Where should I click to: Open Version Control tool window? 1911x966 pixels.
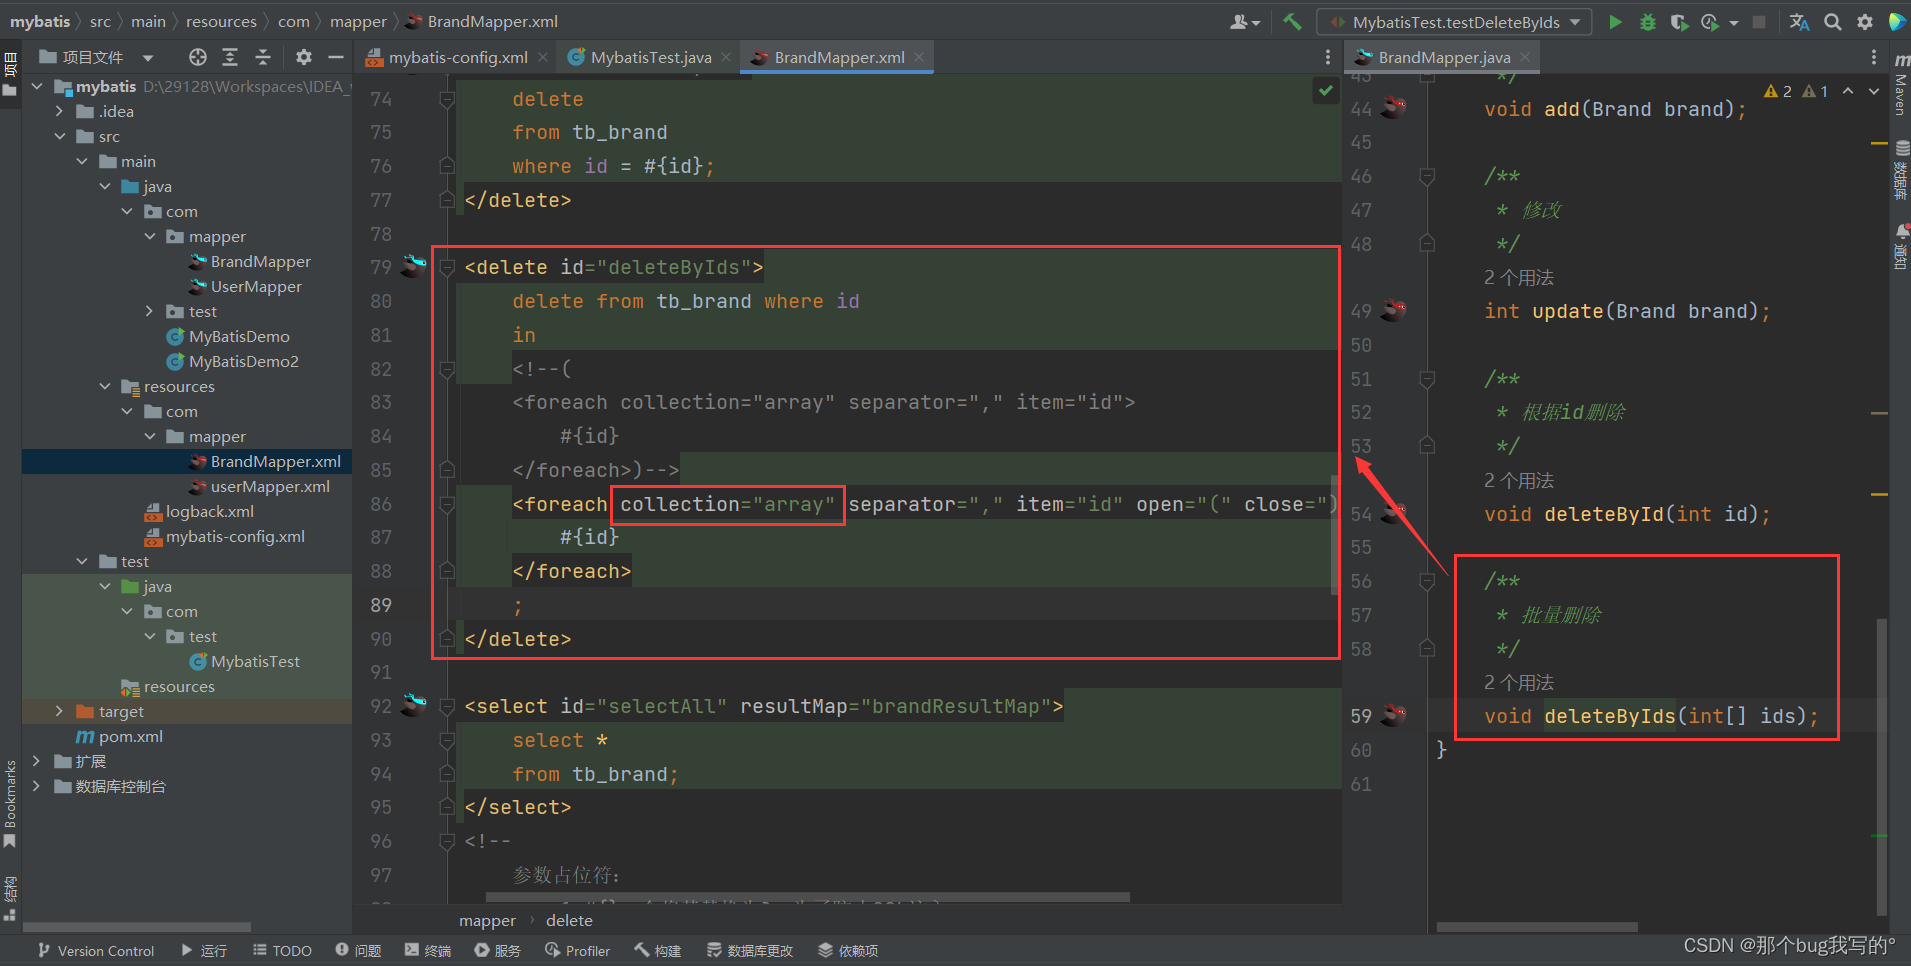click(x=96, y=950)
